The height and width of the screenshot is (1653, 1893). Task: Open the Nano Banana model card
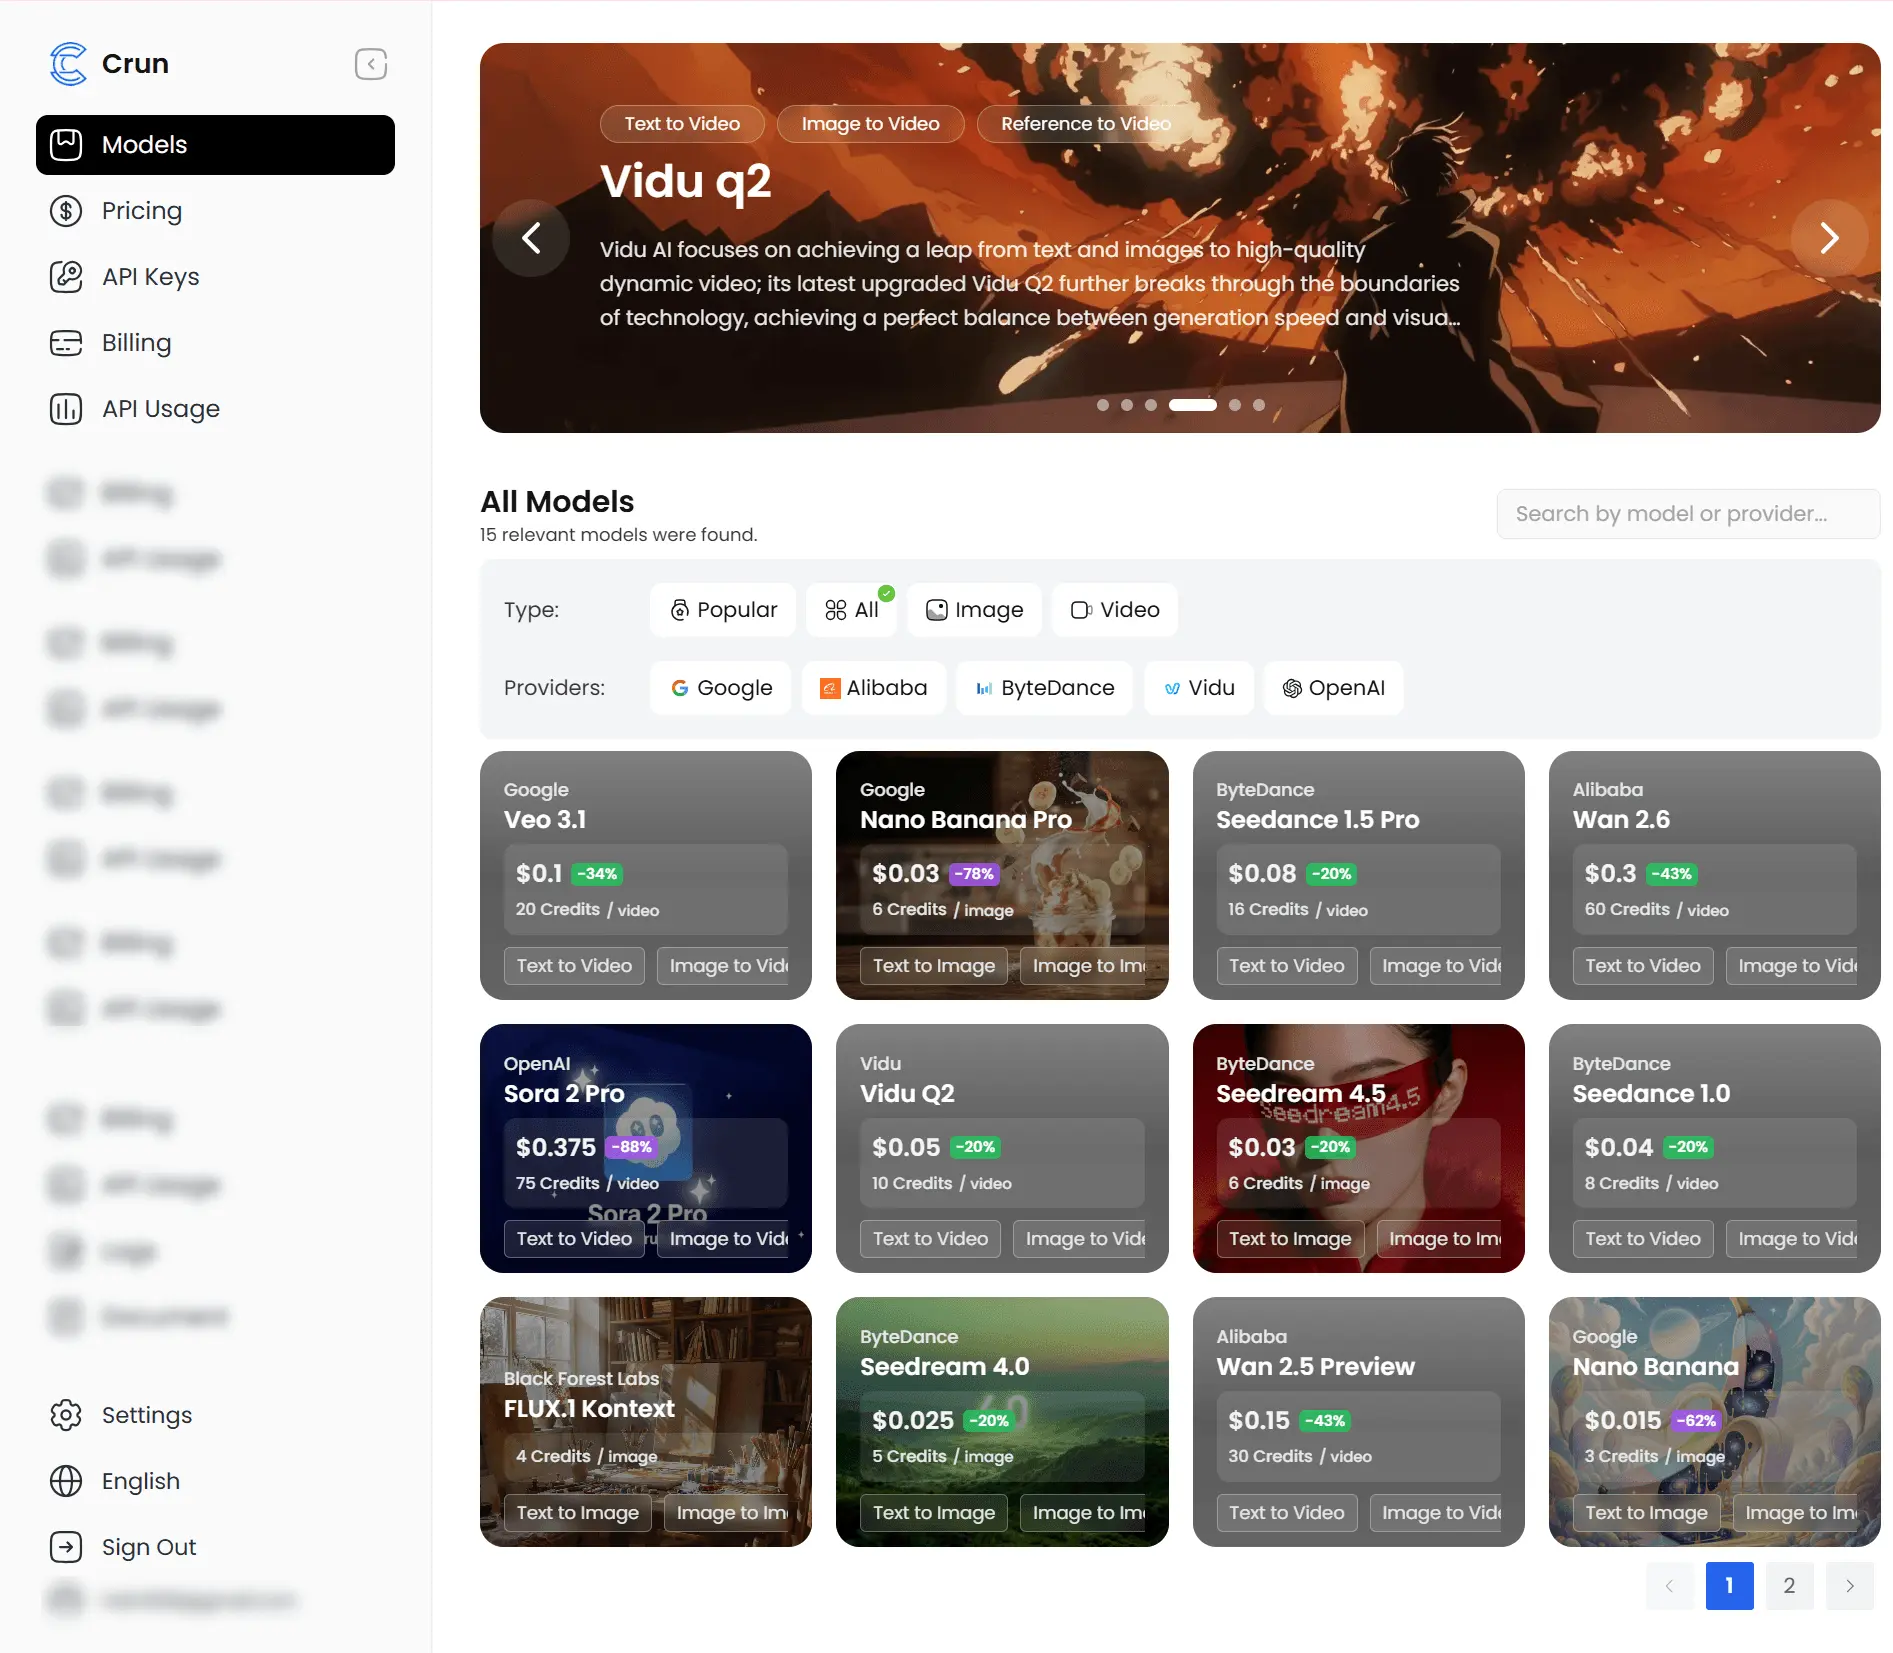(x=1715, y=1422)
